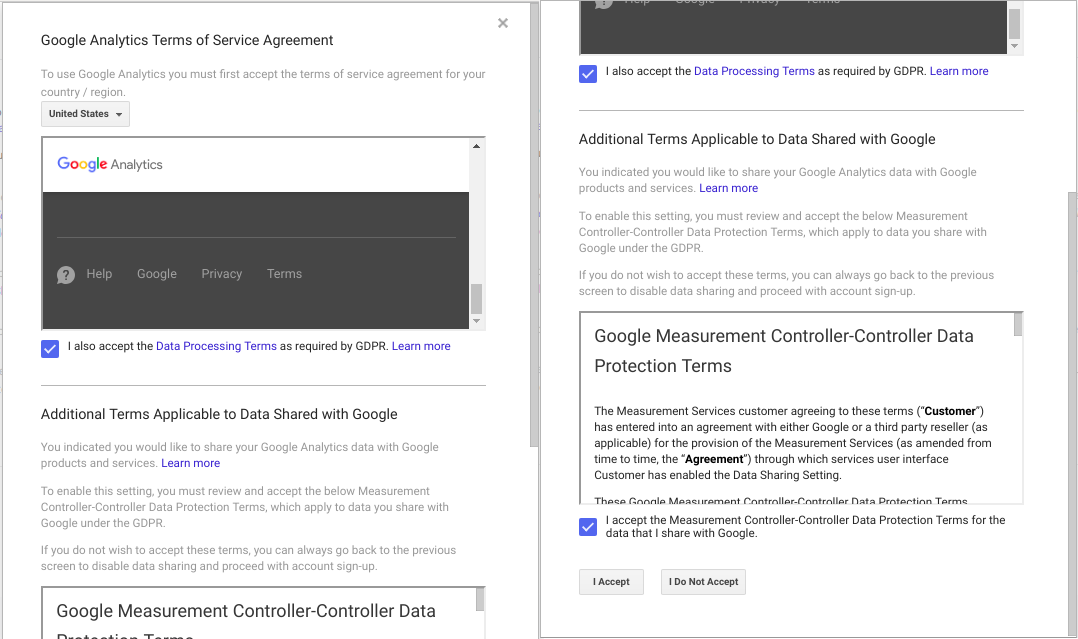Click the Google Analytics logo
The height and width of the screenshot is (639, 1078).
click(x=110, y=164)
